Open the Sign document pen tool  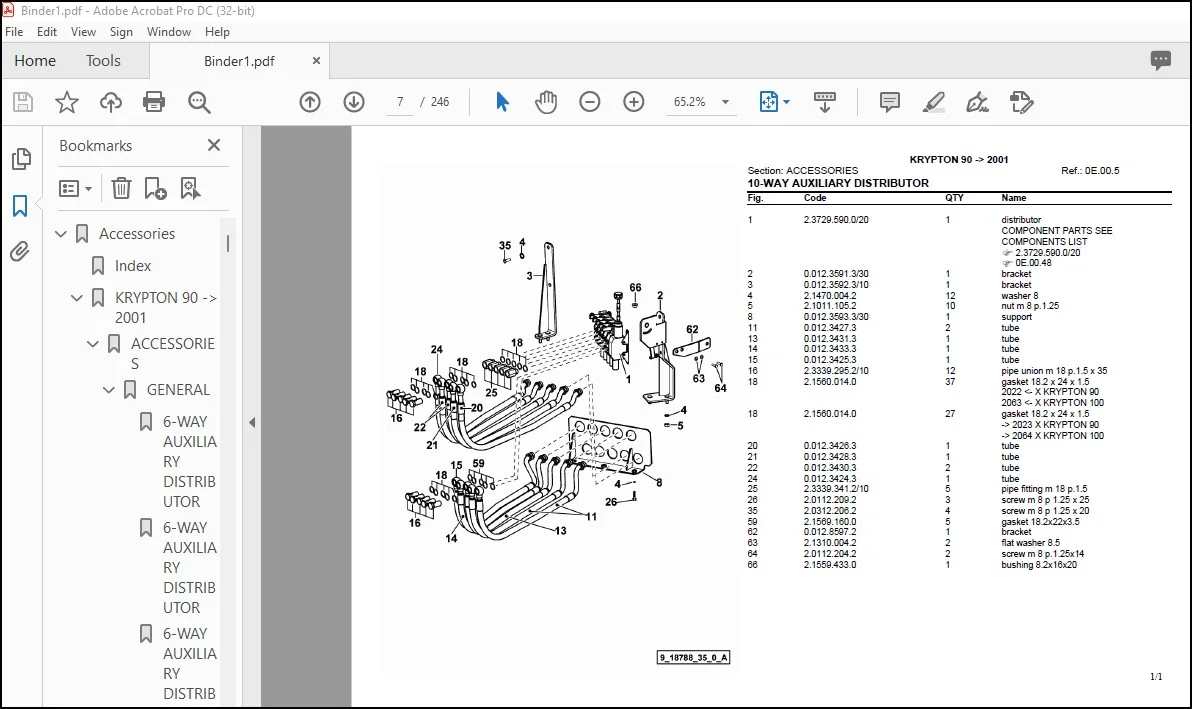pos(977,102)
